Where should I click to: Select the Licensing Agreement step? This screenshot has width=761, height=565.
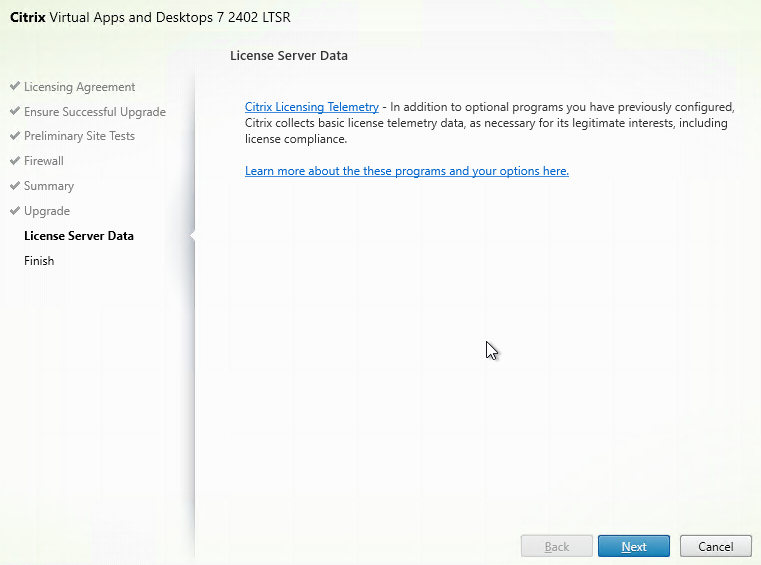(x=80, y=87)
